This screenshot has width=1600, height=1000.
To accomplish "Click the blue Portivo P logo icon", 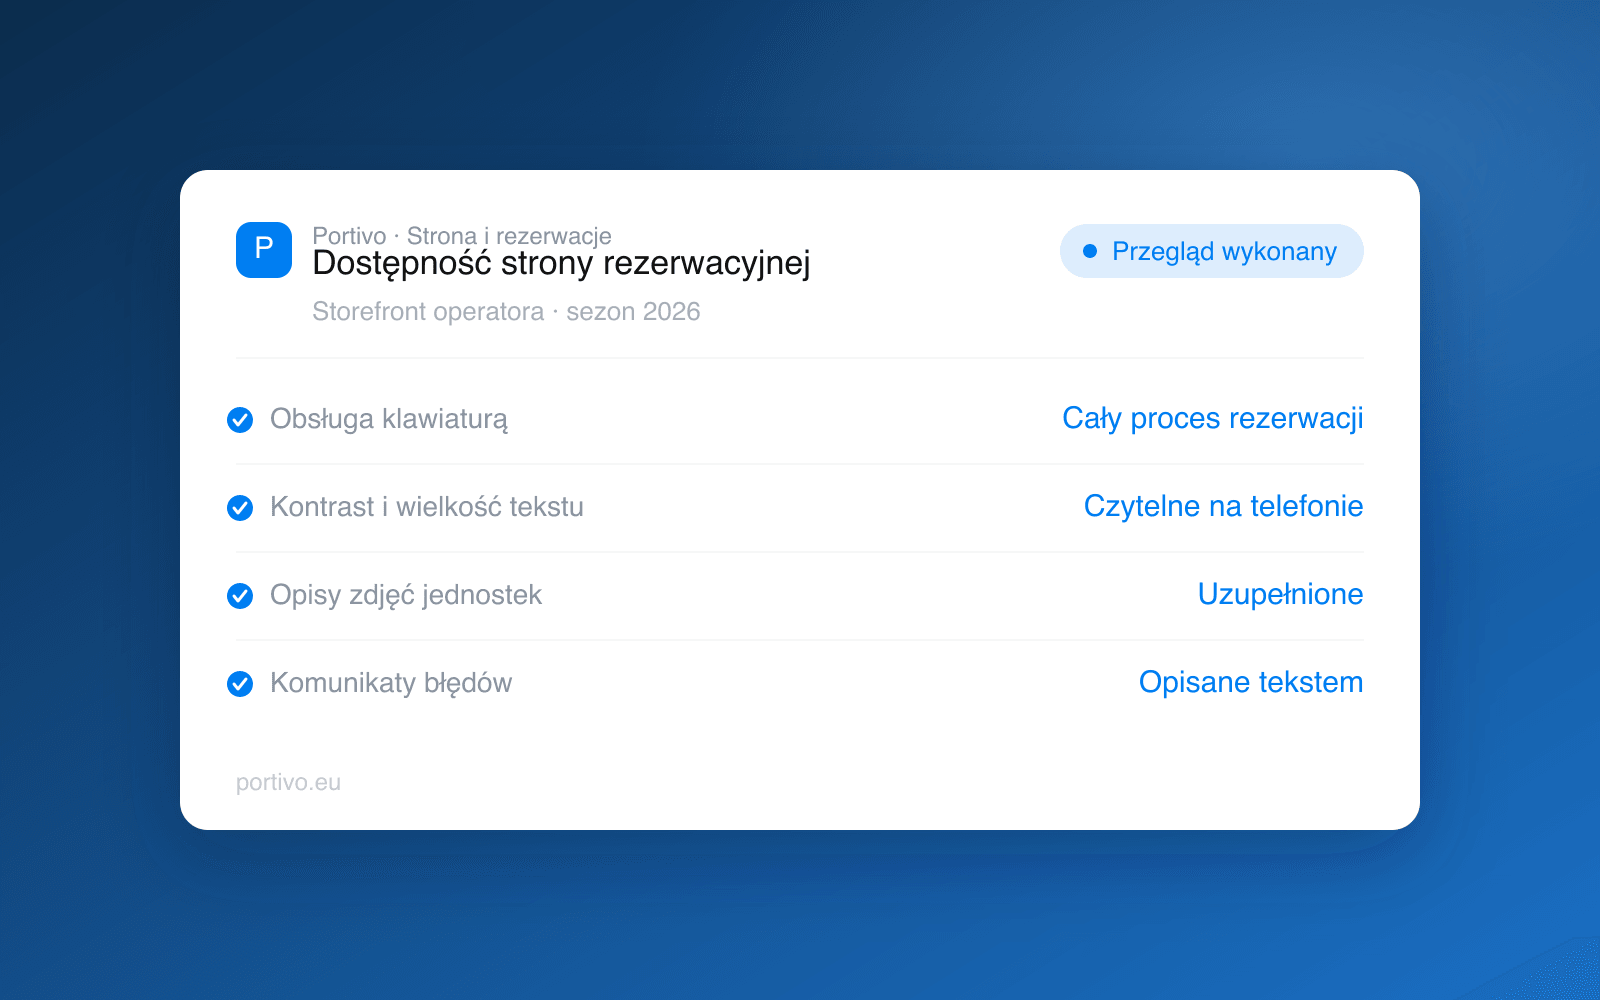I will click(264, 250).
